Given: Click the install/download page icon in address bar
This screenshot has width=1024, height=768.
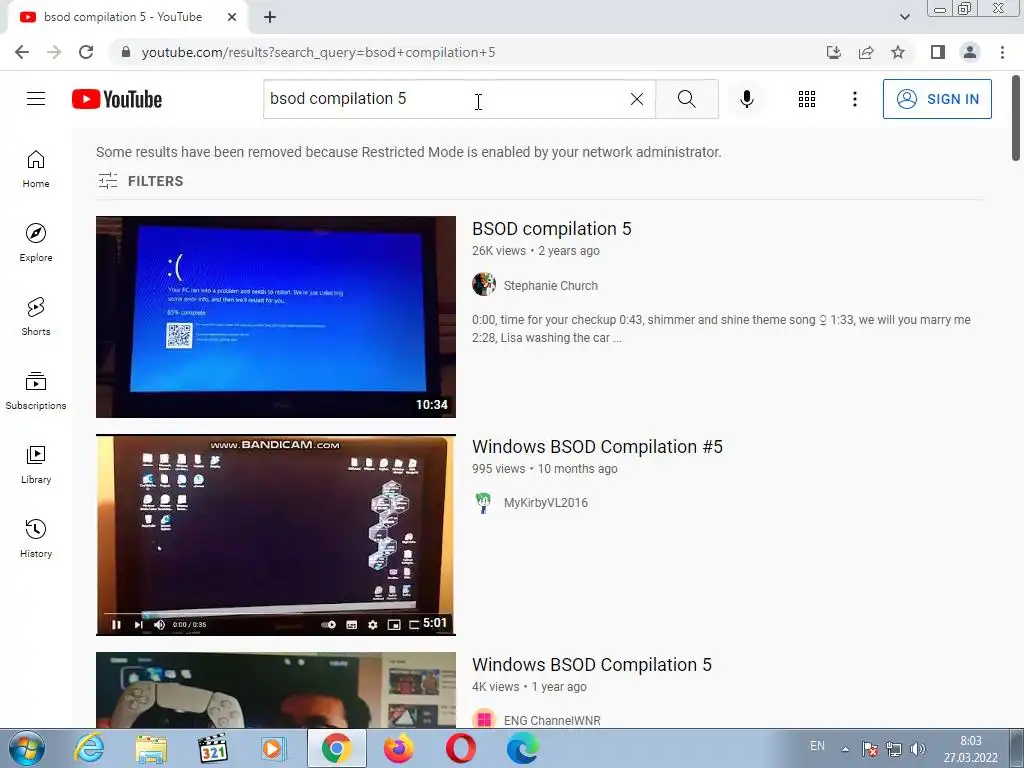Looking at the screenshot, I should (x=833, y=52).
